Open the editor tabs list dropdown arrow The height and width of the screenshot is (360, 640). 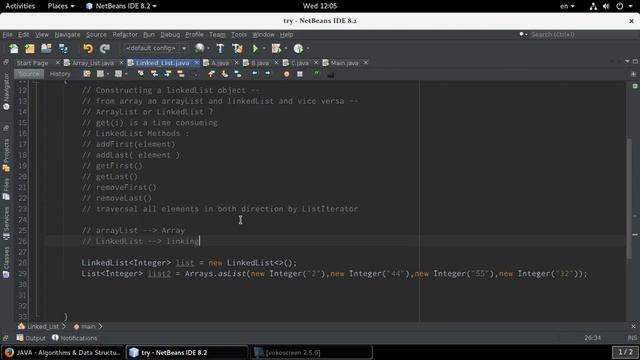point(627,62)
